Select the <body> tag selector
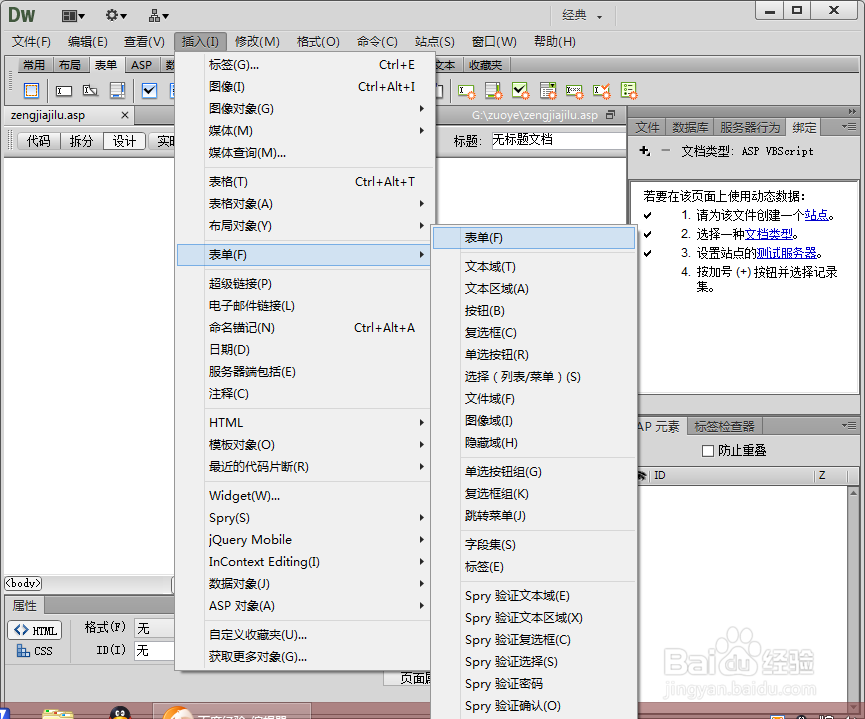The height and width of the screenshot is (719, 865). [23, 583]
